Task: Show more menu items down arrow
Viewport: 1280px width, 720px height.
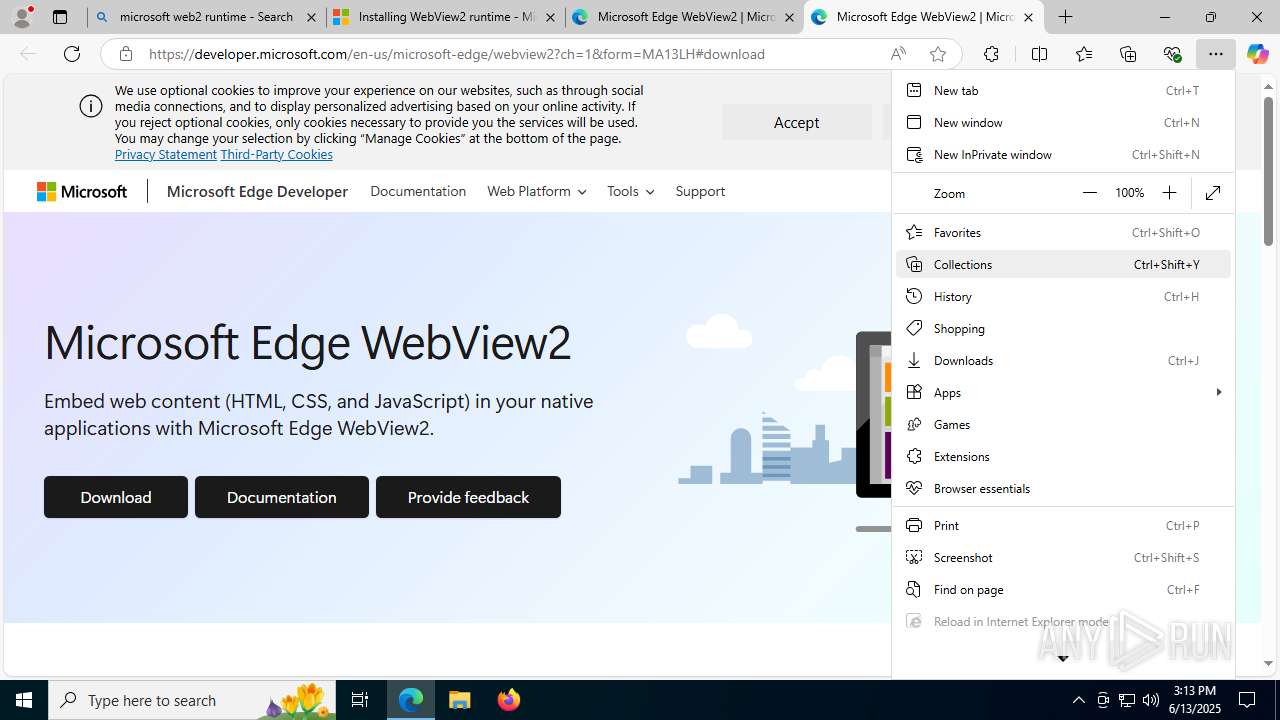Action: (1063, 658)
